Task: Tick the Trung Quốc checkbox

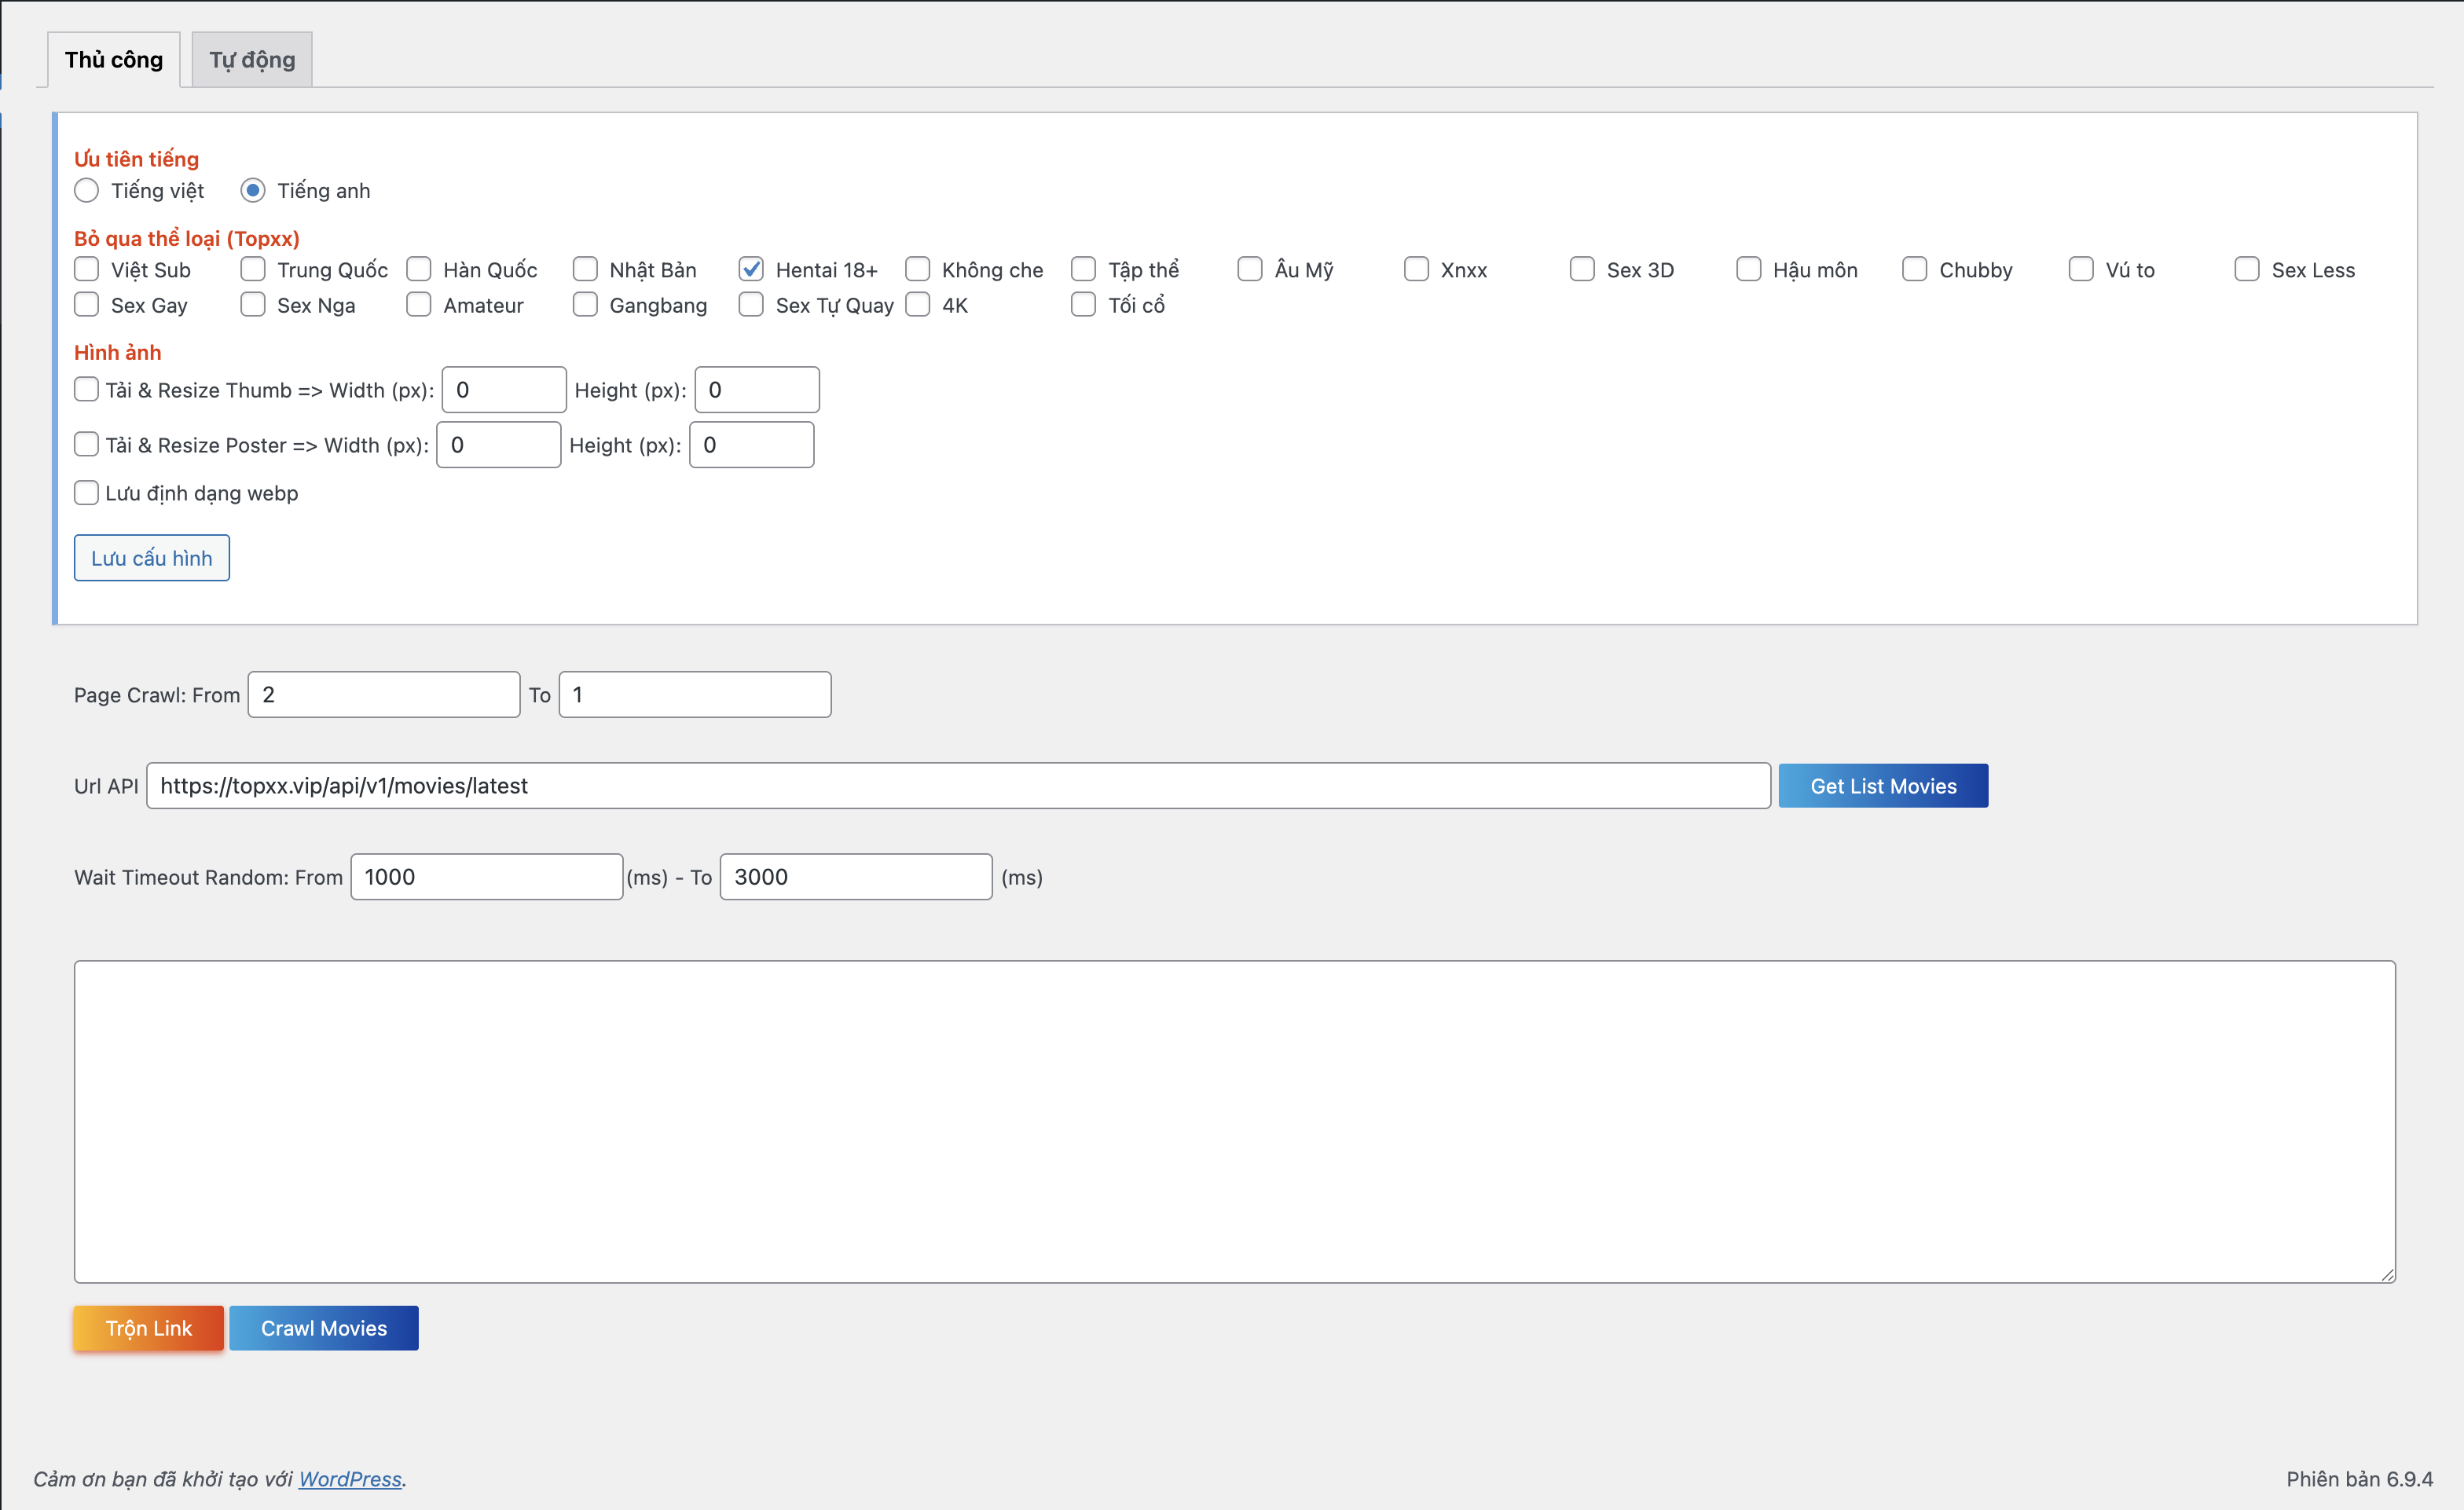Action: (x=253, y=269)
